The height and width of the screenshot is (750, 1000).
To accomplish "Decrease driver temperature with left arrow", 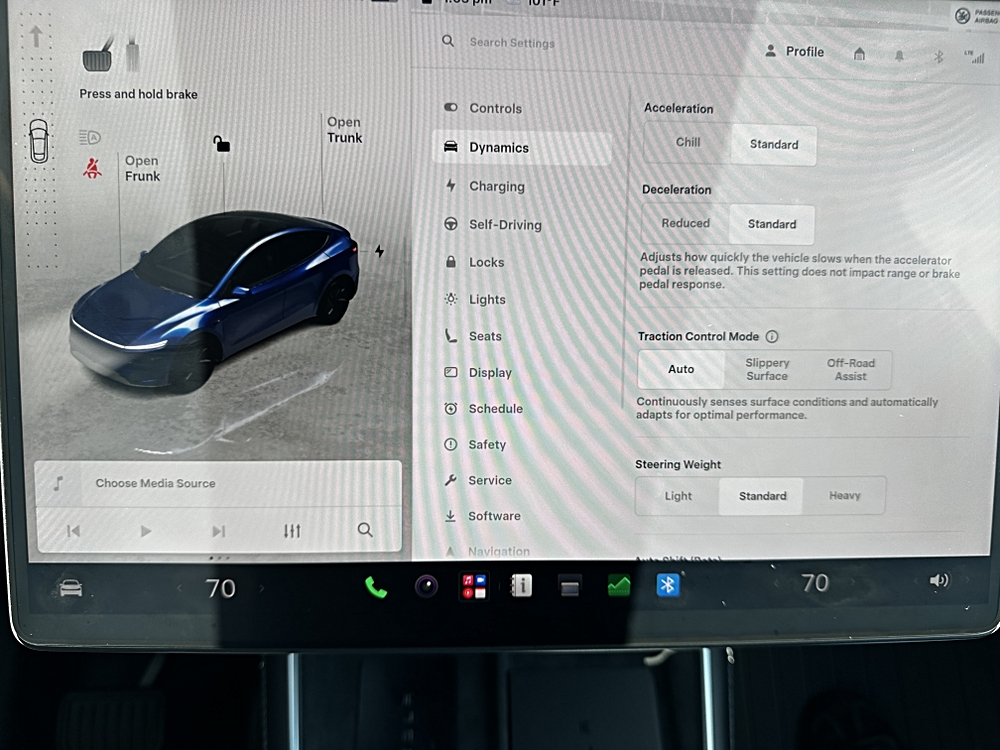I will (x=179, y=588).
